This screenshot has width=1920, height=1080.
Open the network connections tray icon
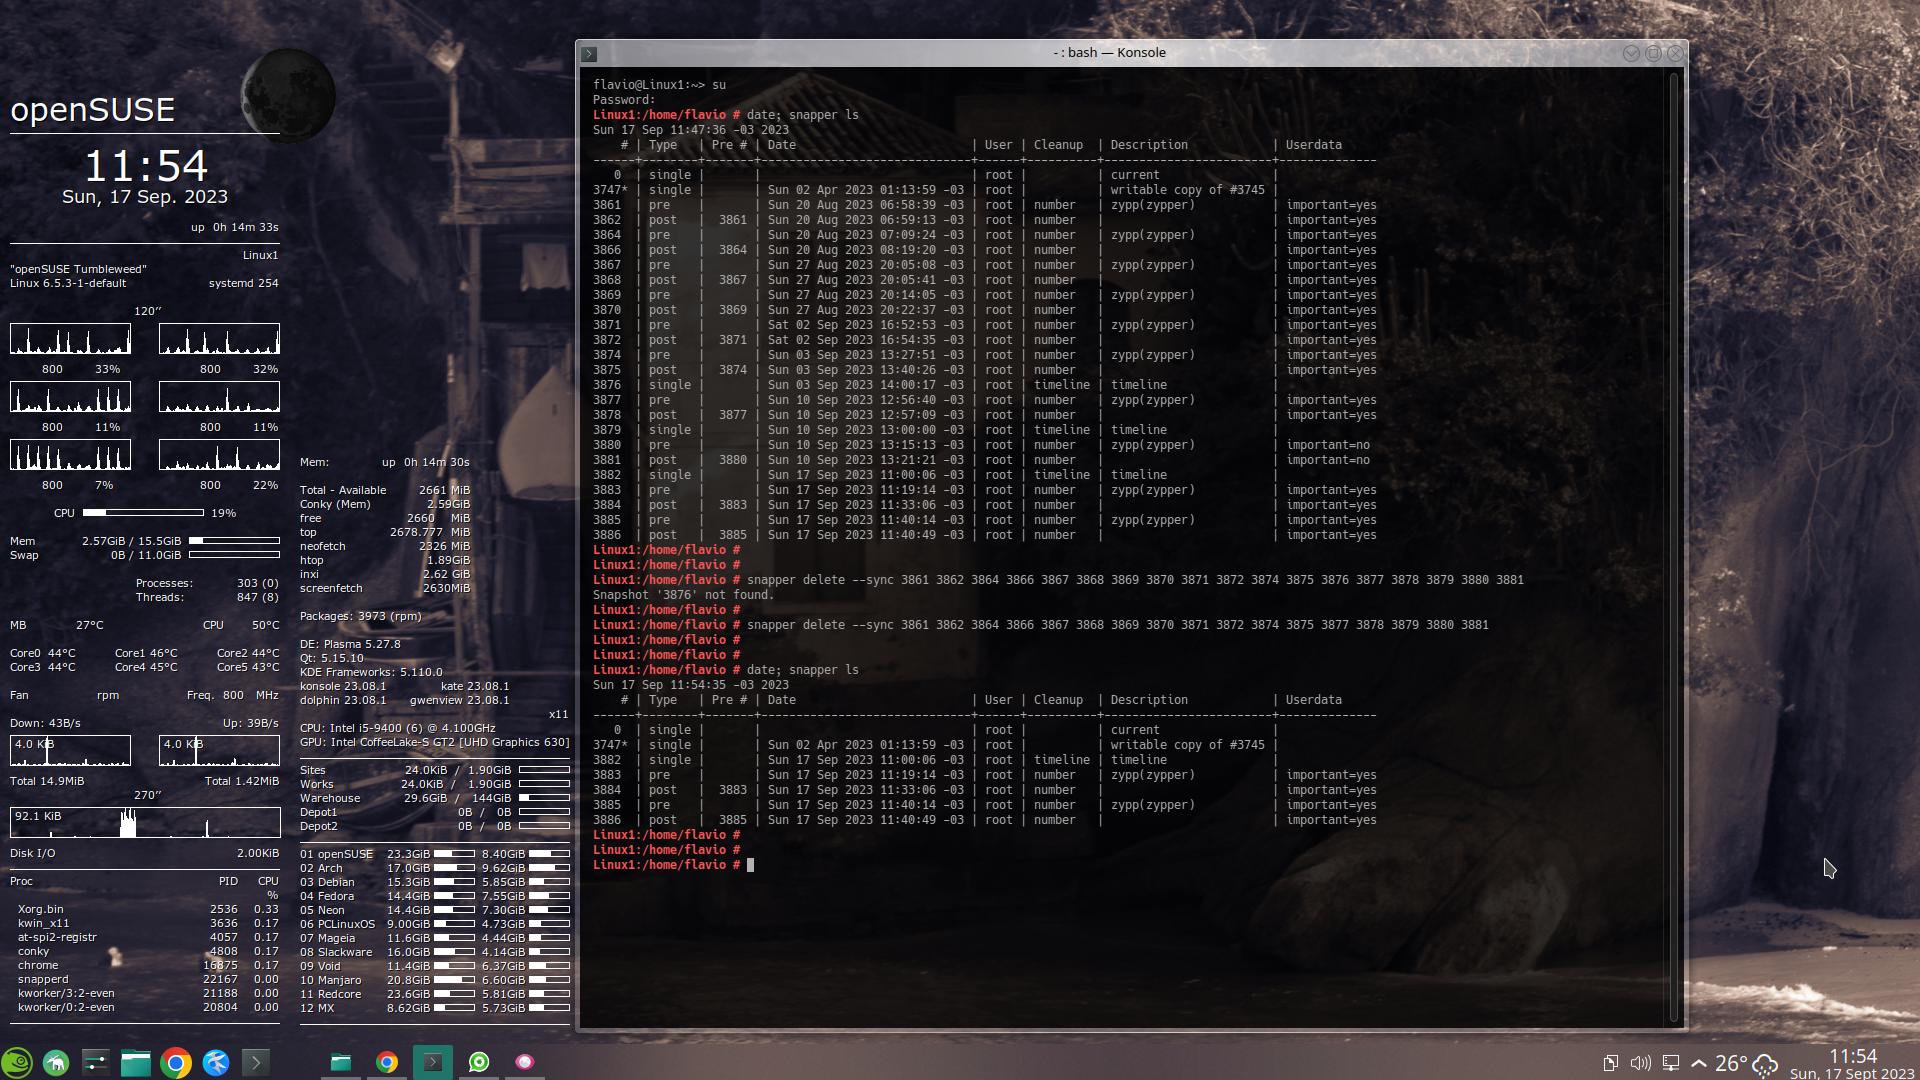tap(1670, 1063)
